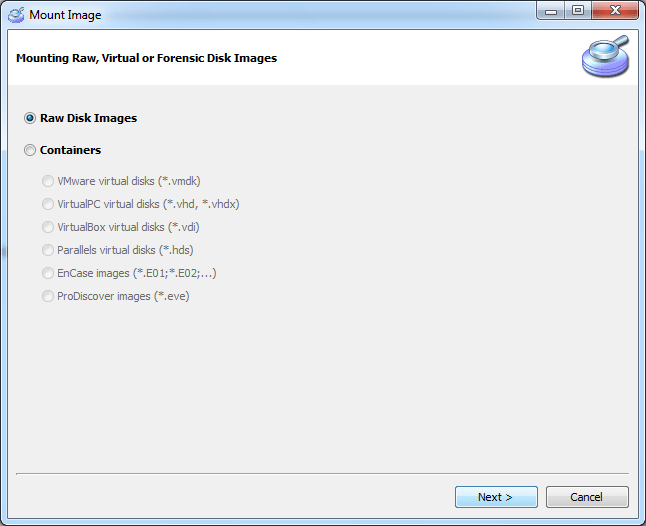Choose the VMware virtual disks (*.vmdk) radio button
The image size is (646, 526).
pos(48,182)
